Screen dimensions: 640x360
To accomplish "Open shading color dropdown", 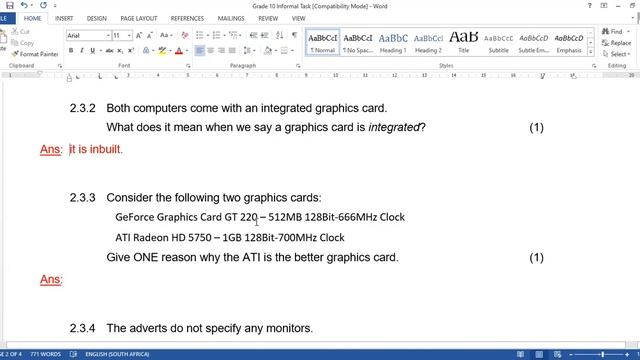I will click(x=276, y=51).
